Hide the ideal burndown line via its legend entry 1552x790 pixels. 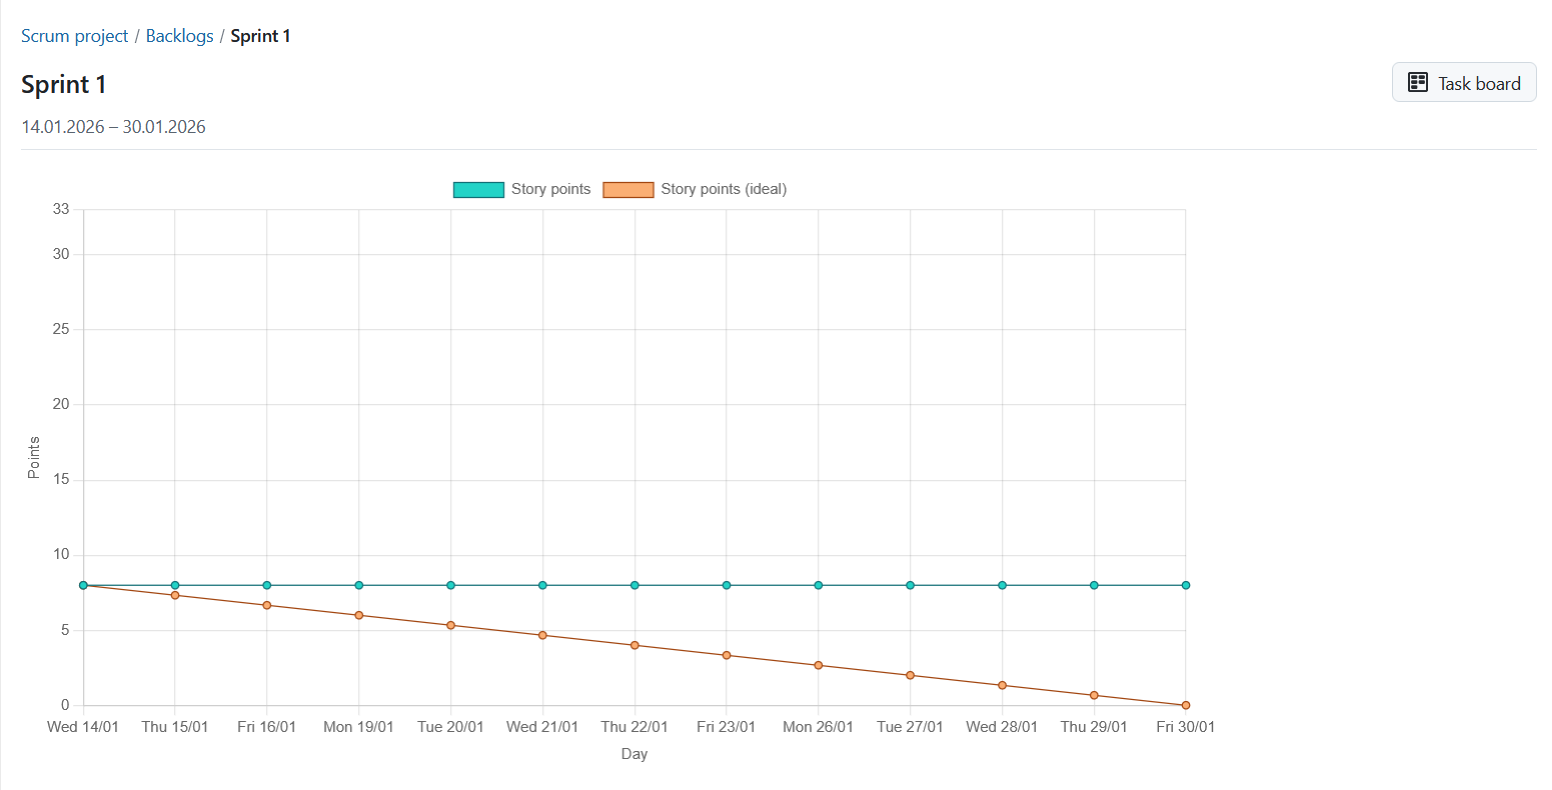click(x=723, y=188)
